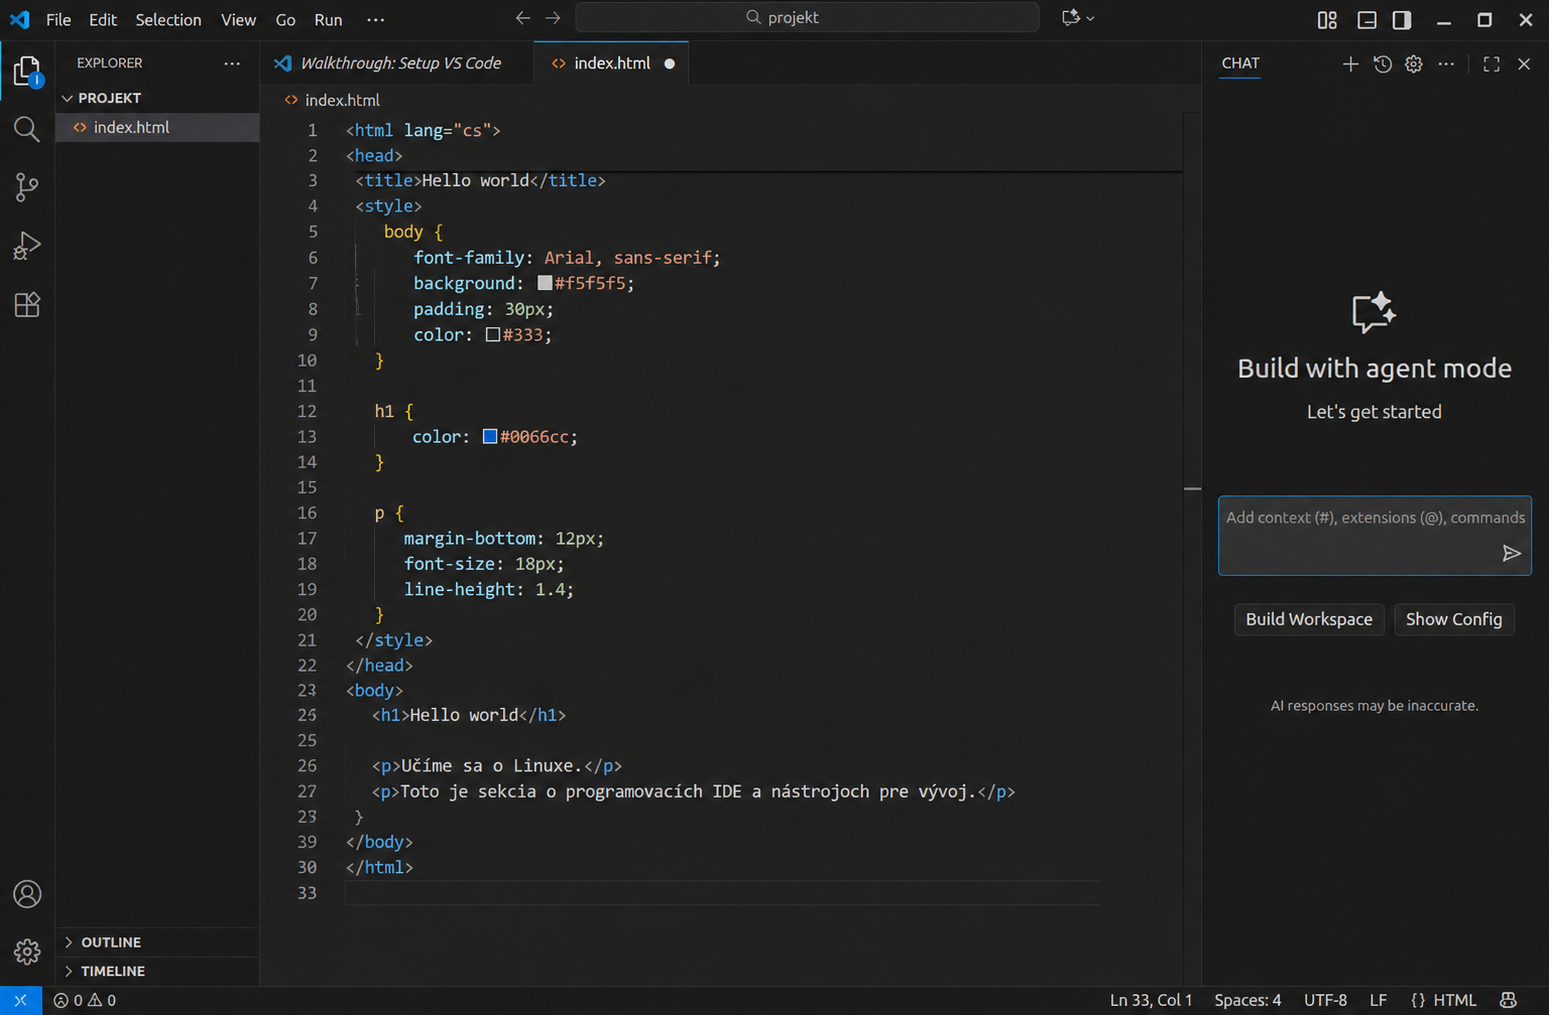
Task: Click Ln 33, Col 1 in status bar
Action: tap(1151, 1000)
